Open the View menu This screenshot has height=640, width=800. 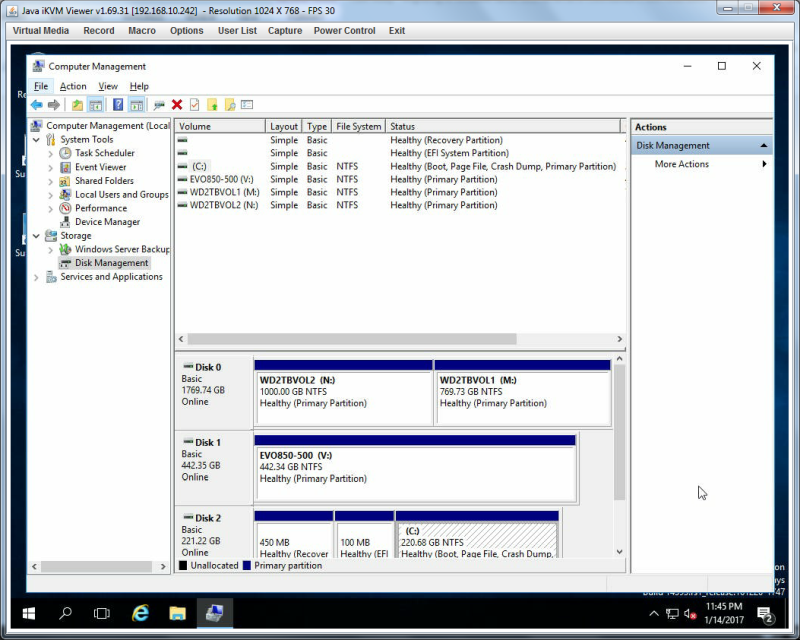tap(108, 86)
